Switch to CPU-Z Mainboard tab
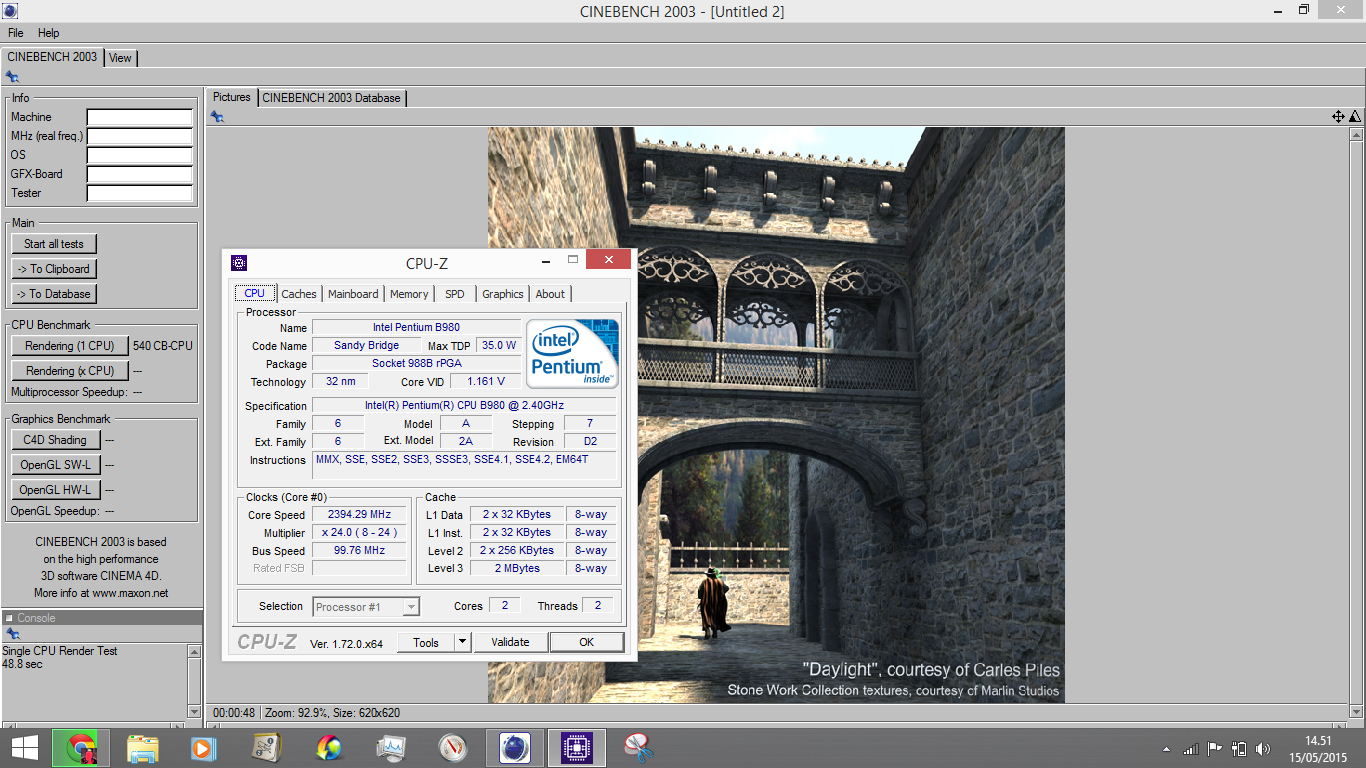1366x768 pixels. pos(354,294)
